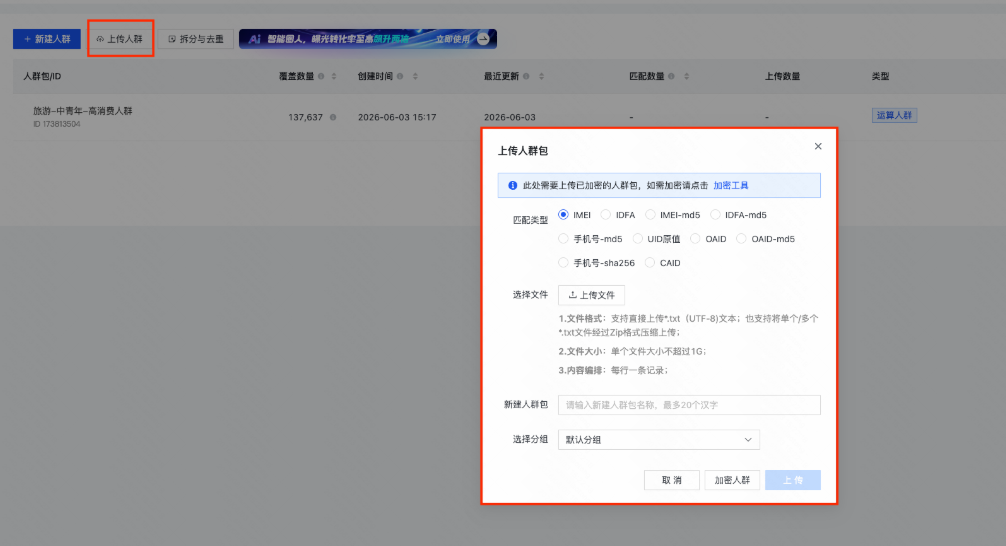Show the 覆盖数量 info tooltip icon
This screenshot has height=546, width=1006.
pos(321,76)
